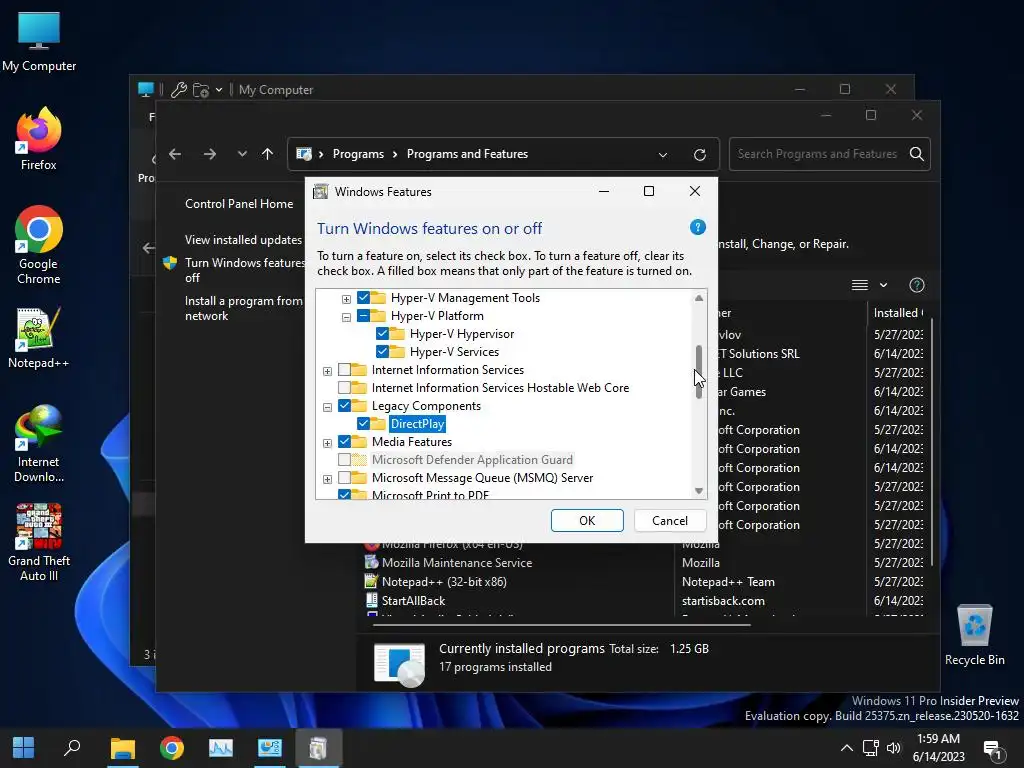Image resolution: width=1024 pixels, height=768 pixels.
Task: Click scroll down arrow in features list
Action: [699, 490]
